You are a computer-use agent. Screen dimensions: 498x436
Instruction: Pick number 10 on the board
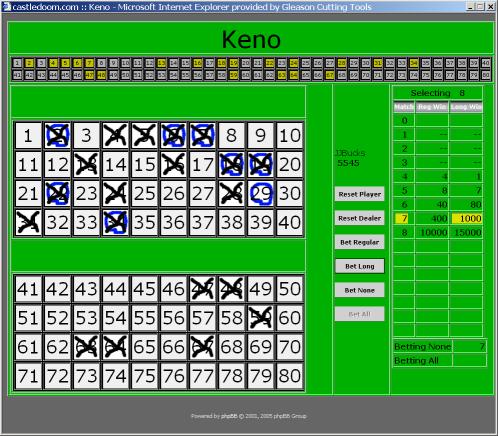(x=290, y=136)
